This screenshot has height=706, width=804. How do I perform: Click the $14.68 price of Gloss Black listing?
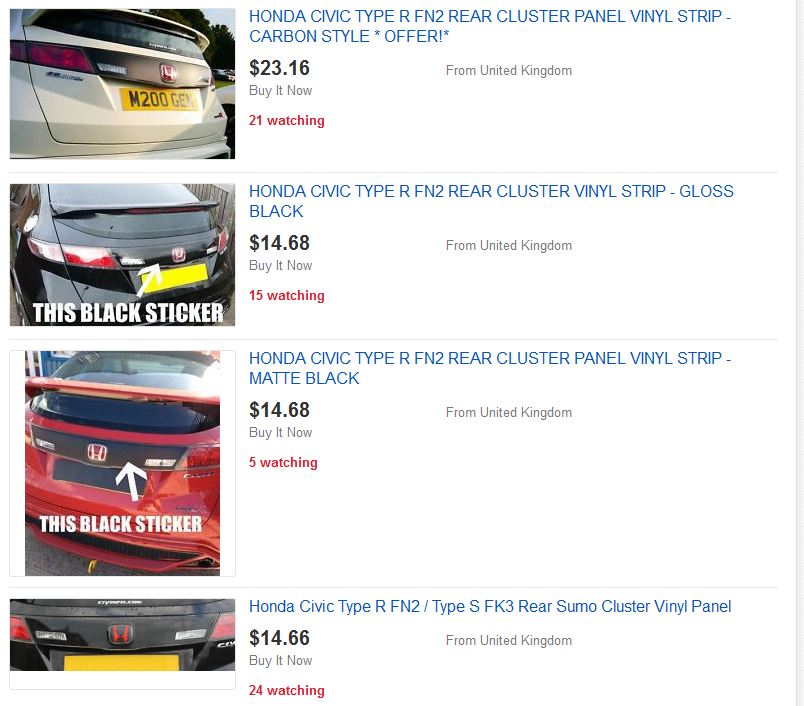pos(279,243)
